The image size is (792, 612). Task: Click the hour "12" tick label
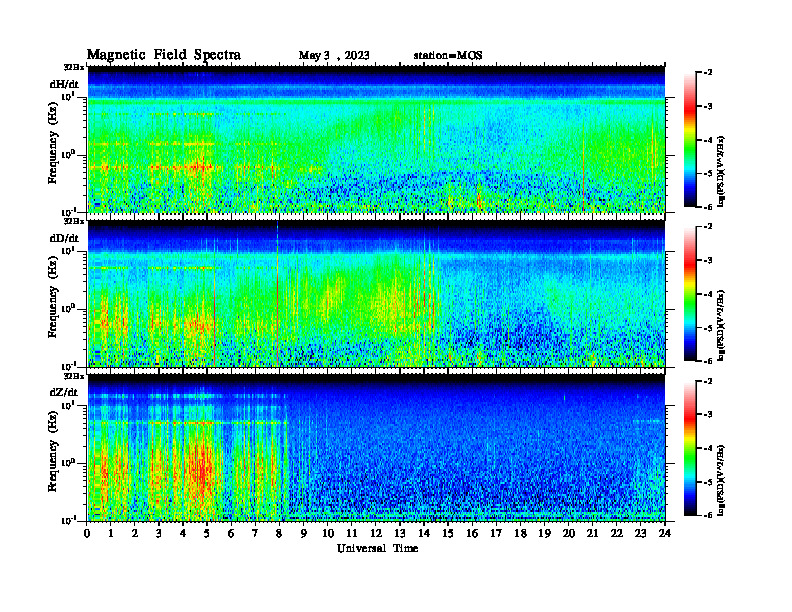[376, 533]
